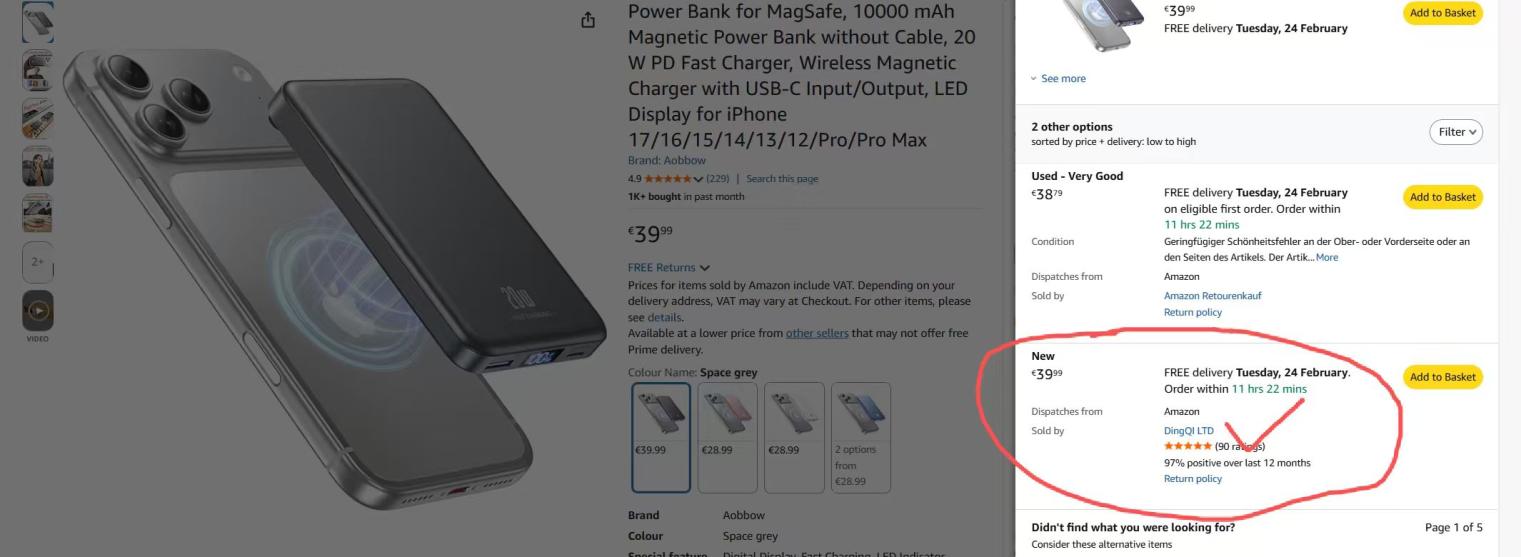Click the Brand: Aobbow link
This screenshot has width=1521, height=557.
[667, 160]
